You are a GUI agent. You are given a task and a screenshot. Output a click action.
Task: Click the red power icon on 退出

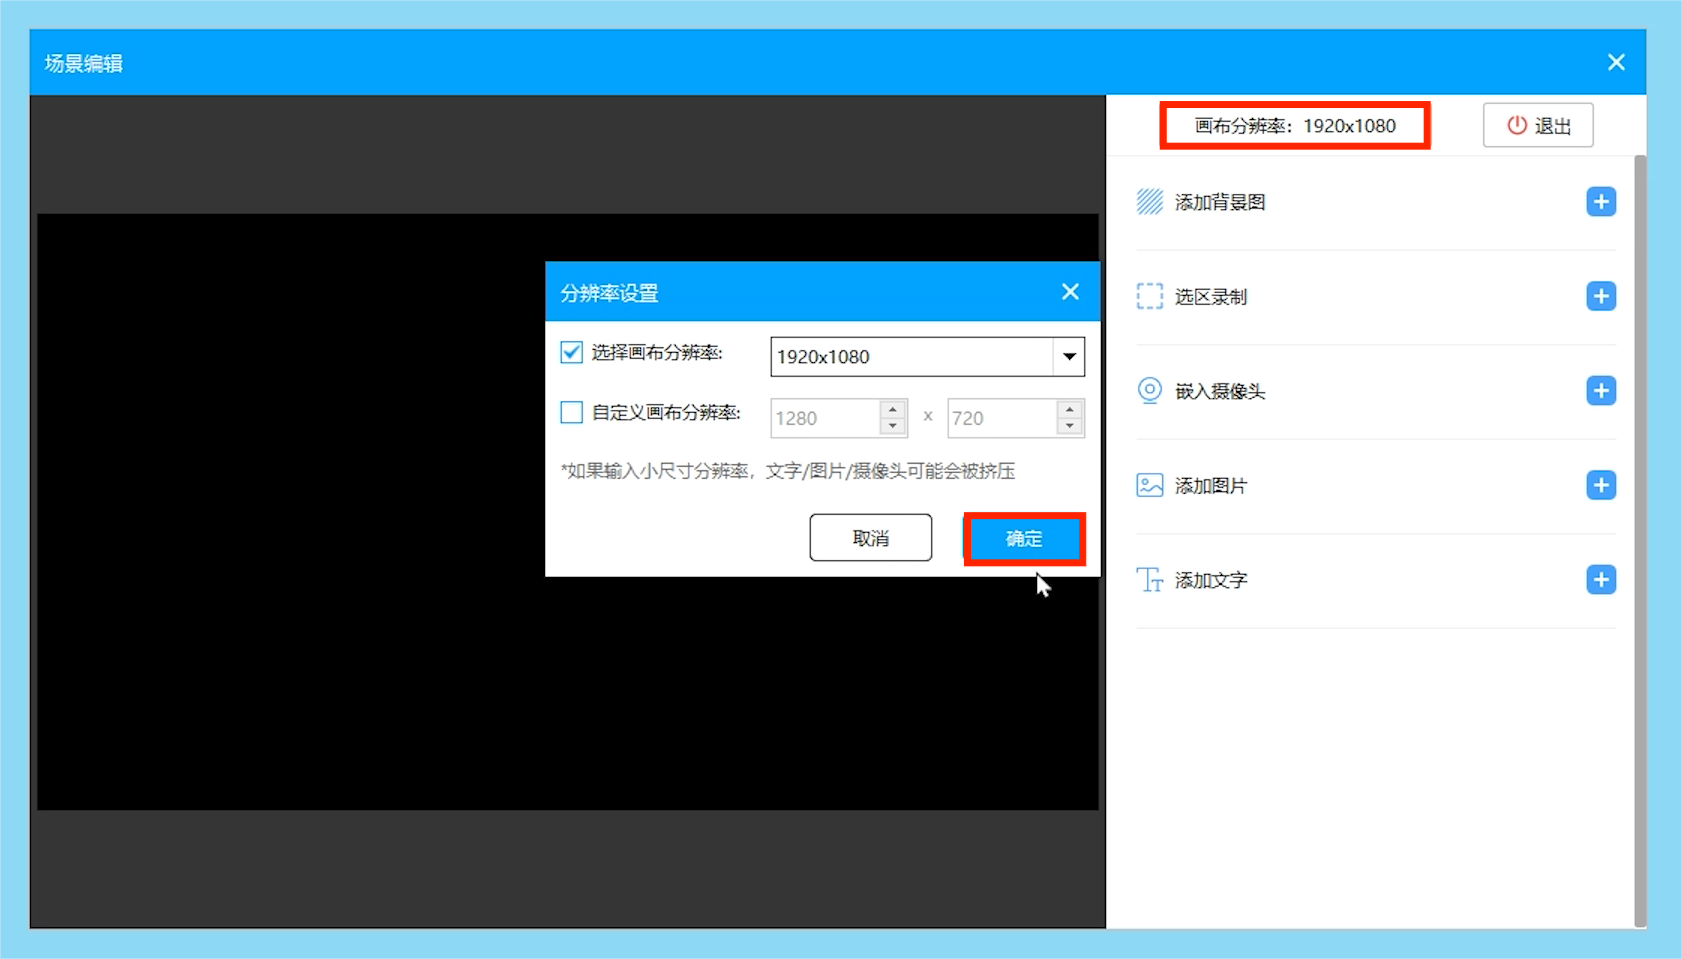(x=1515, y=125)
